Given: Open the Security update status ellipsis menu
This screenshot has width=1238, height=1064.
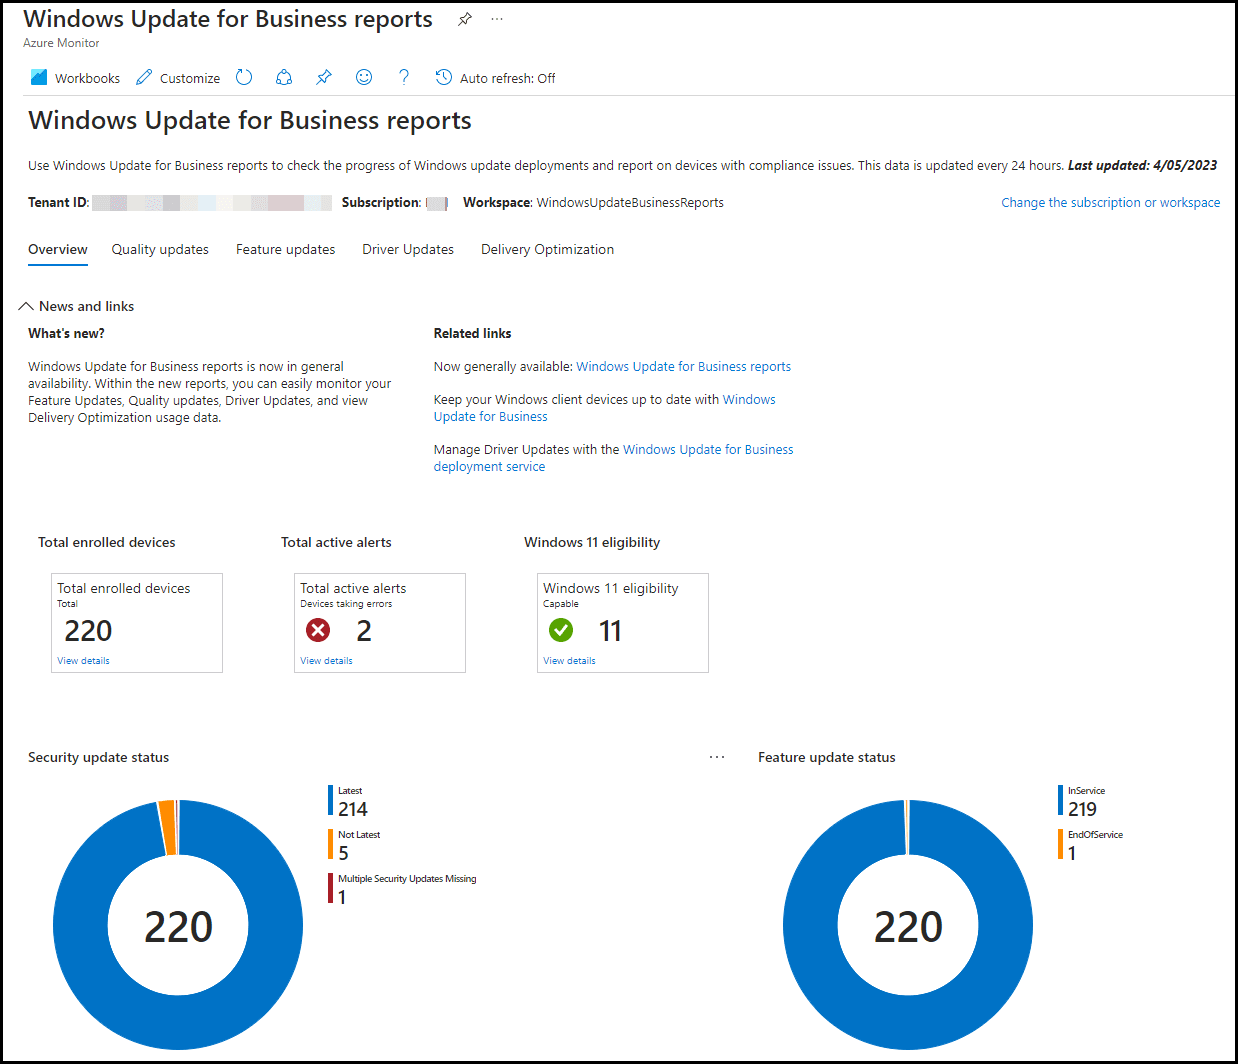Looking at the screenshot, I should 717,757.
